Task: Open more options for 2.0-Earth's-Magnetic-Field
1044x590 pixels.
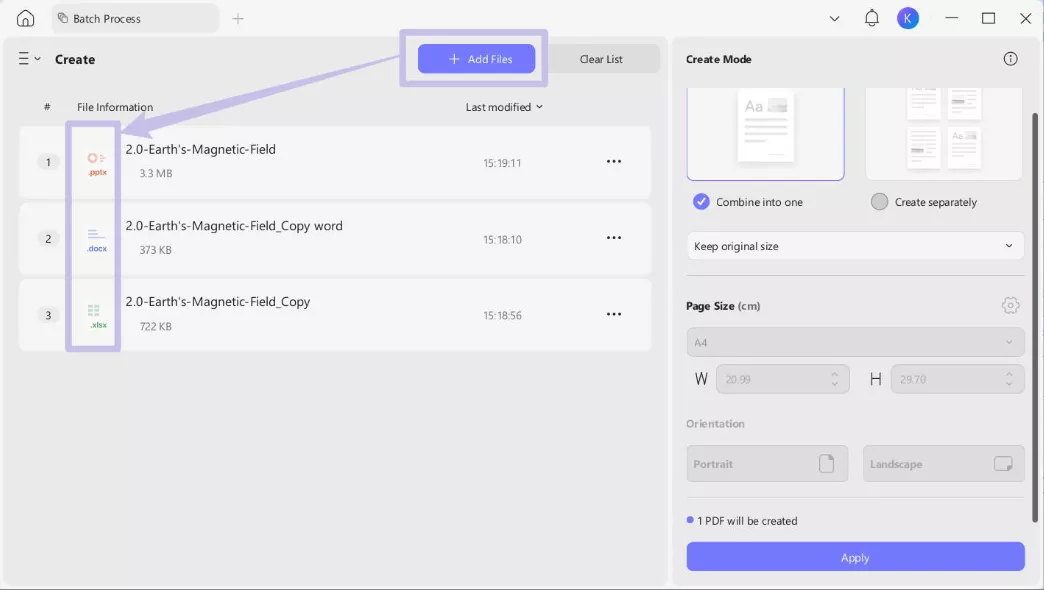Action: point(614,162)
